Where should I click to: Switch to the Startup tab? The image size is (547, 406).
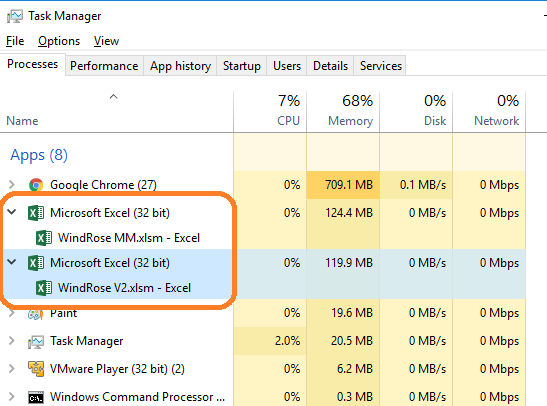[x=242, y=66]
